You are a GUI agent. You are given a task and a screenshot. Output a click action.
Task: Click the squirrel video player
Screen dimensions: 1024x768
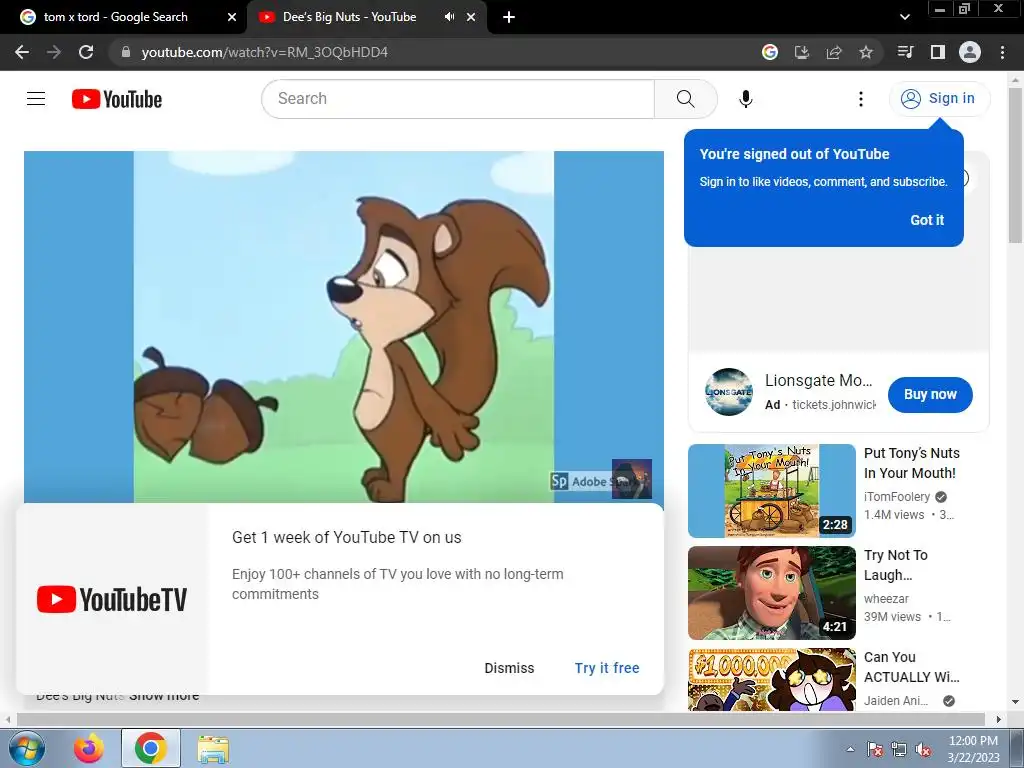(x=344, y=327)
